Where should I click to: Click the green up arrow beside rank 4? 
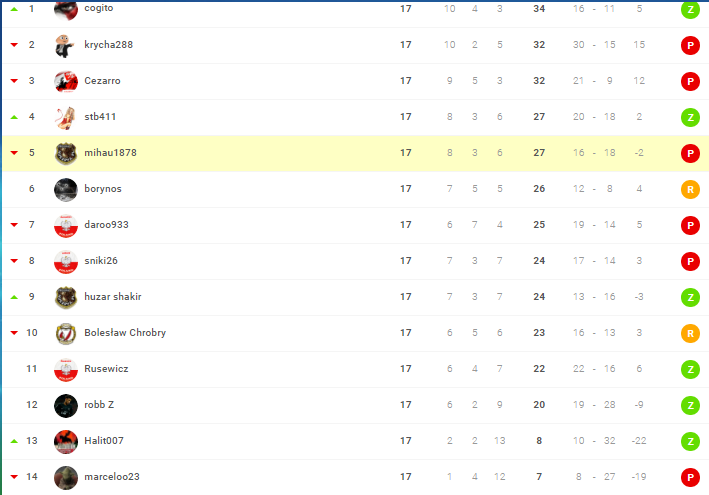[x=14, y=117]
